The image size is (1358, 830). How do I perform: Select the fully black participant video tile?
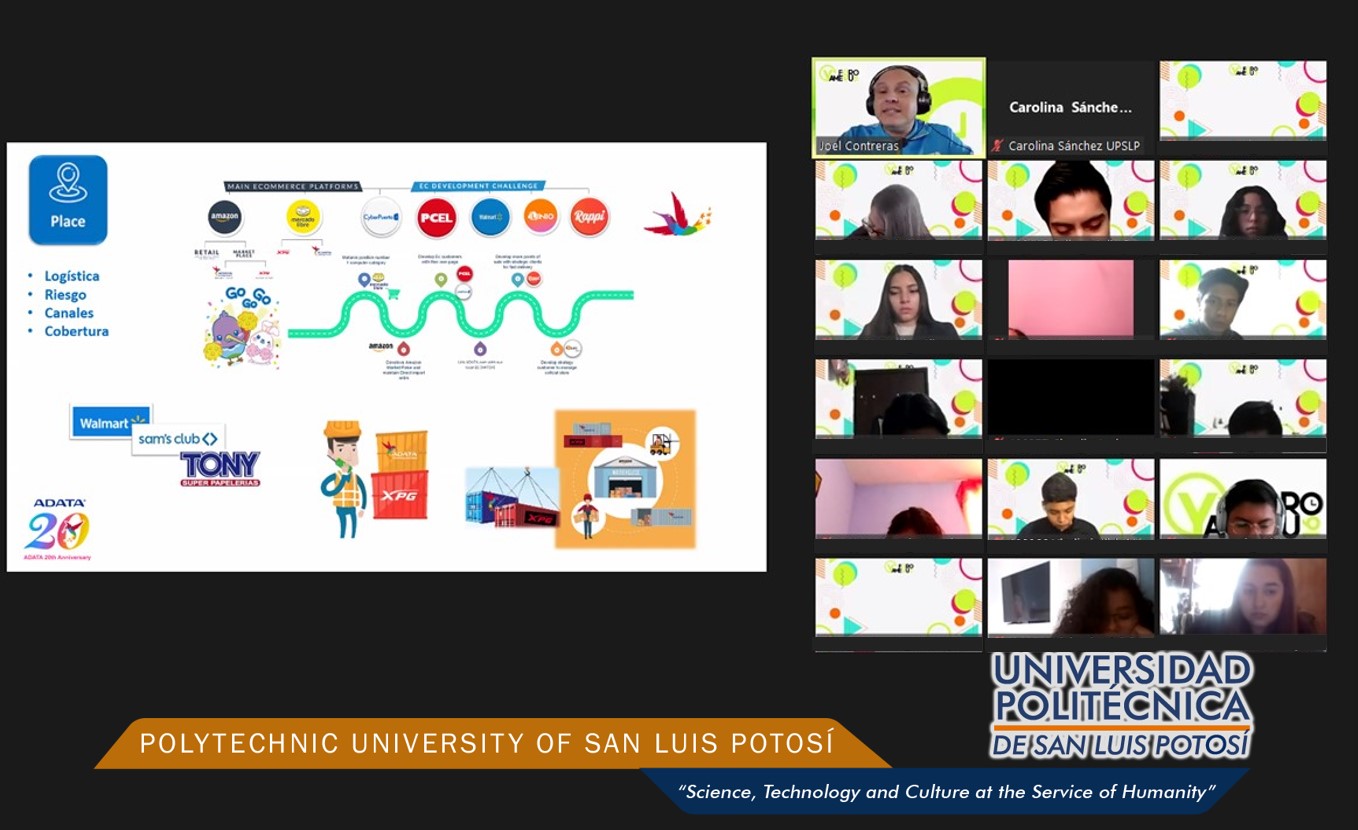(x=1071, y=398)
